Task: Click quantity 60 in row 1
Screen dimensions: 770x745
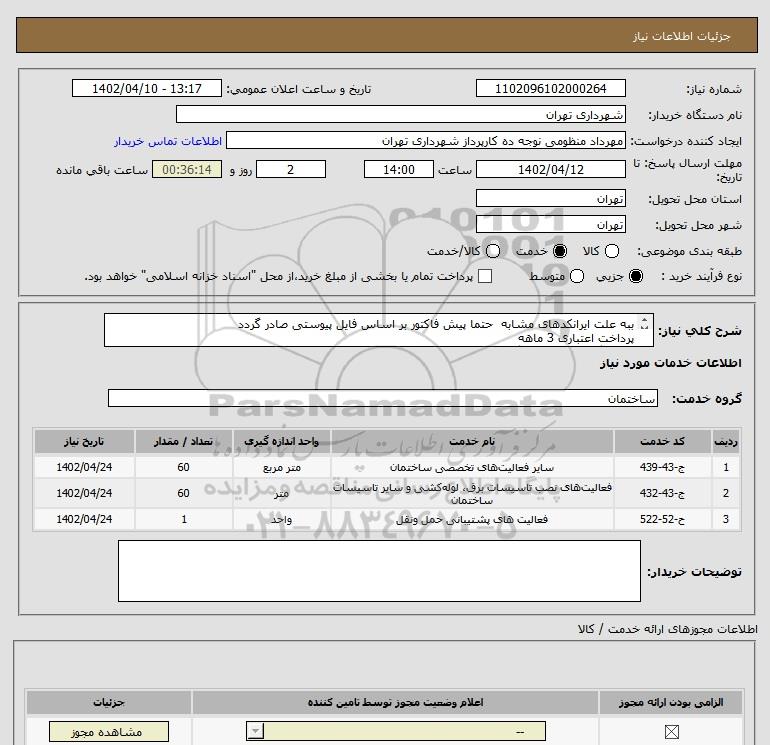Action: (183, 467)
